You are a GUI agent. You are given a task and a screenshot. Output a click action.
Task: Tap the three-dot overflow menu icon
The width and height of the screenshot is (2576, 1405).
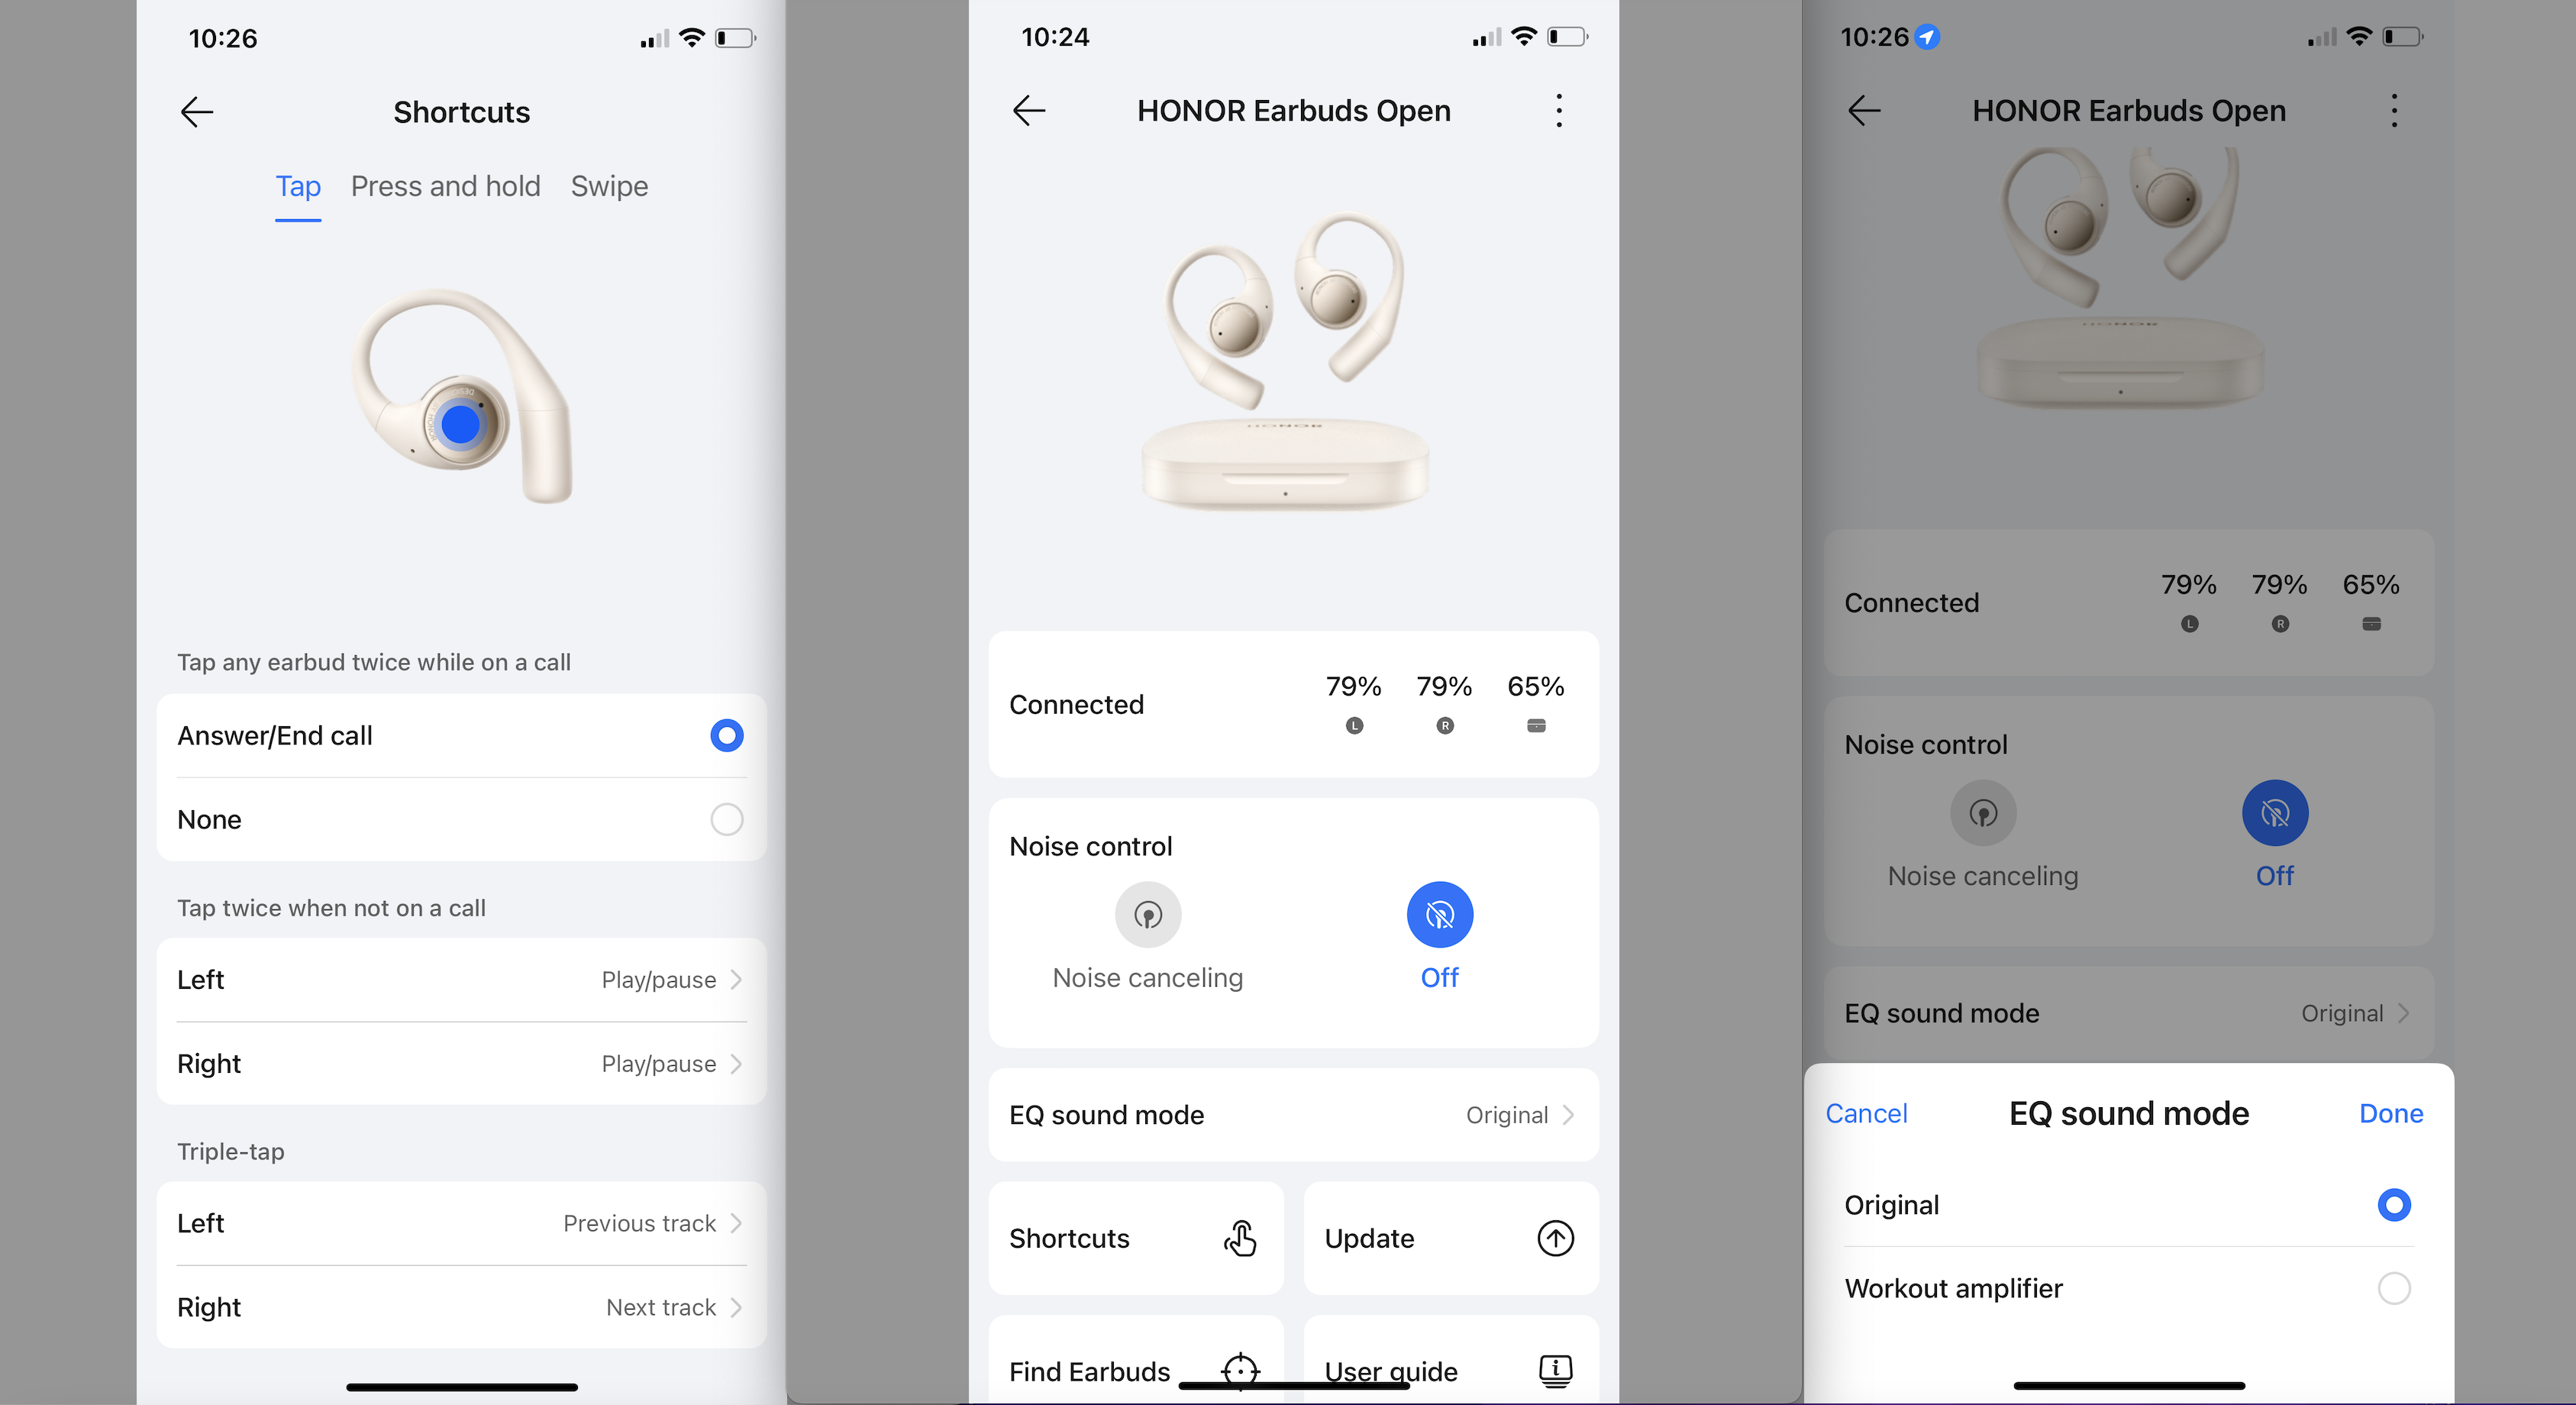point(1559,111)
